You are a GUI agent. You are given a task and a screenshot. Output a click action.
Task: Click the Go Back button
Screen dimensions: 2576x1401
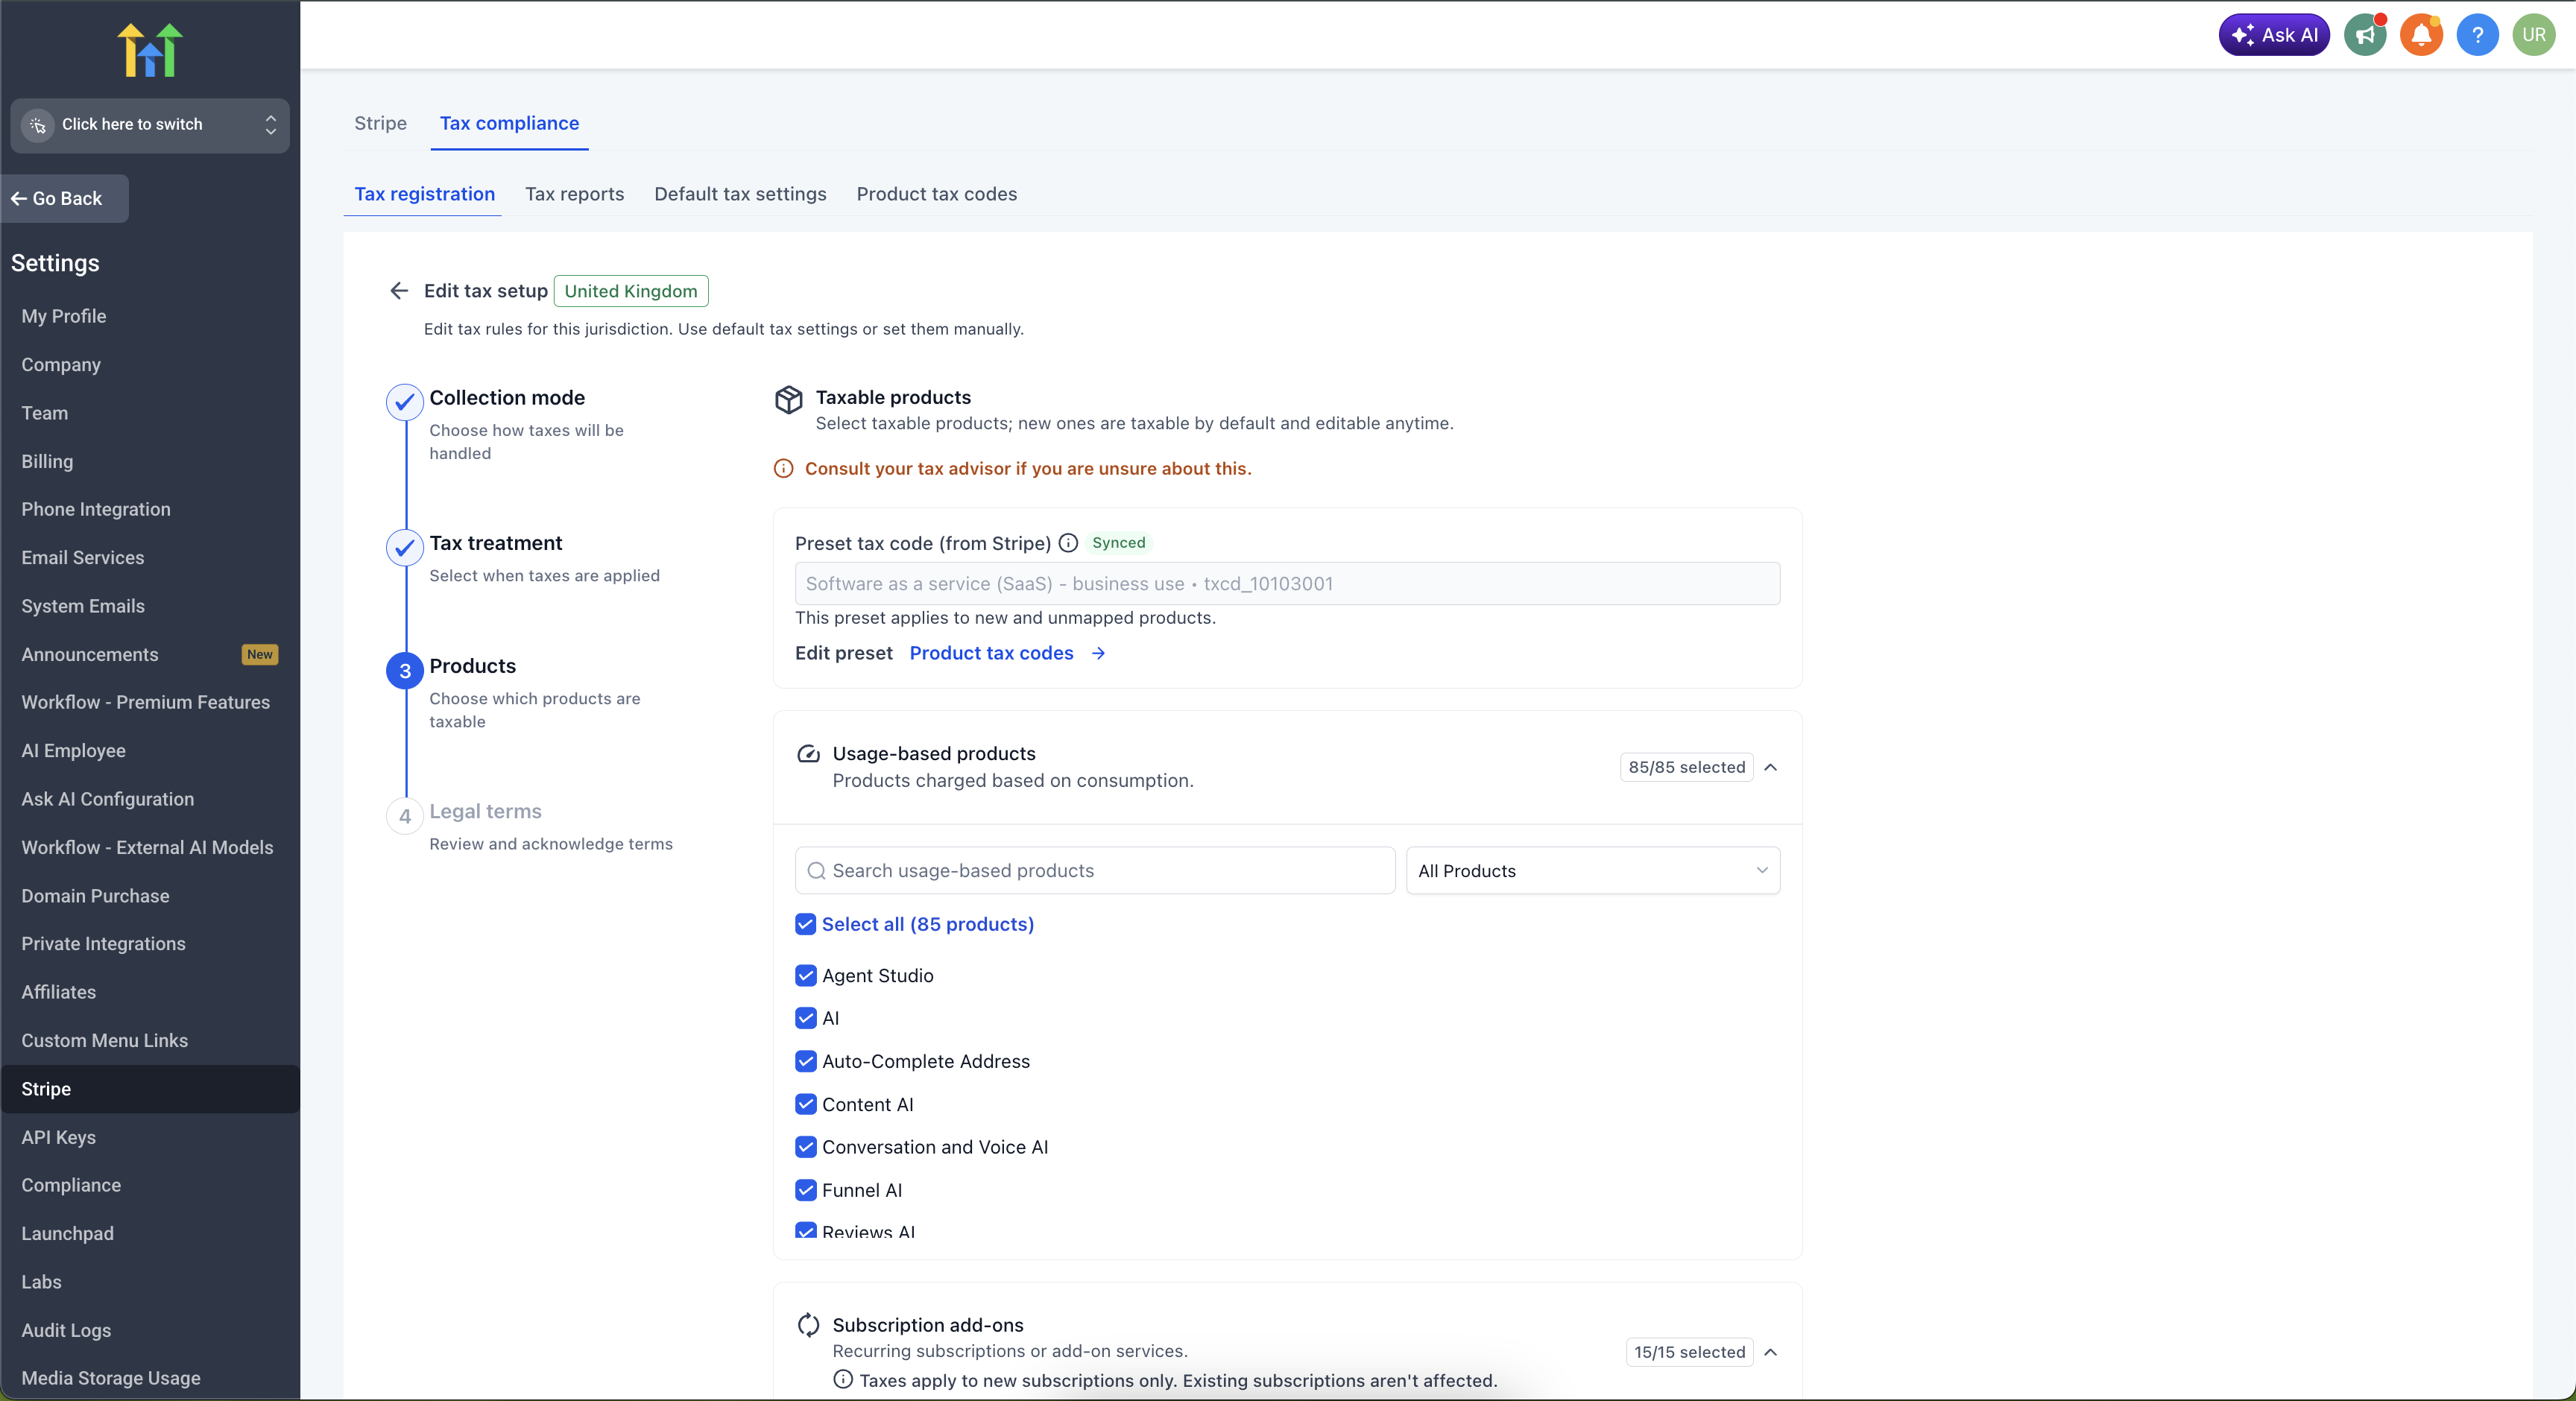pyautogui.click(x=65, y=199)
